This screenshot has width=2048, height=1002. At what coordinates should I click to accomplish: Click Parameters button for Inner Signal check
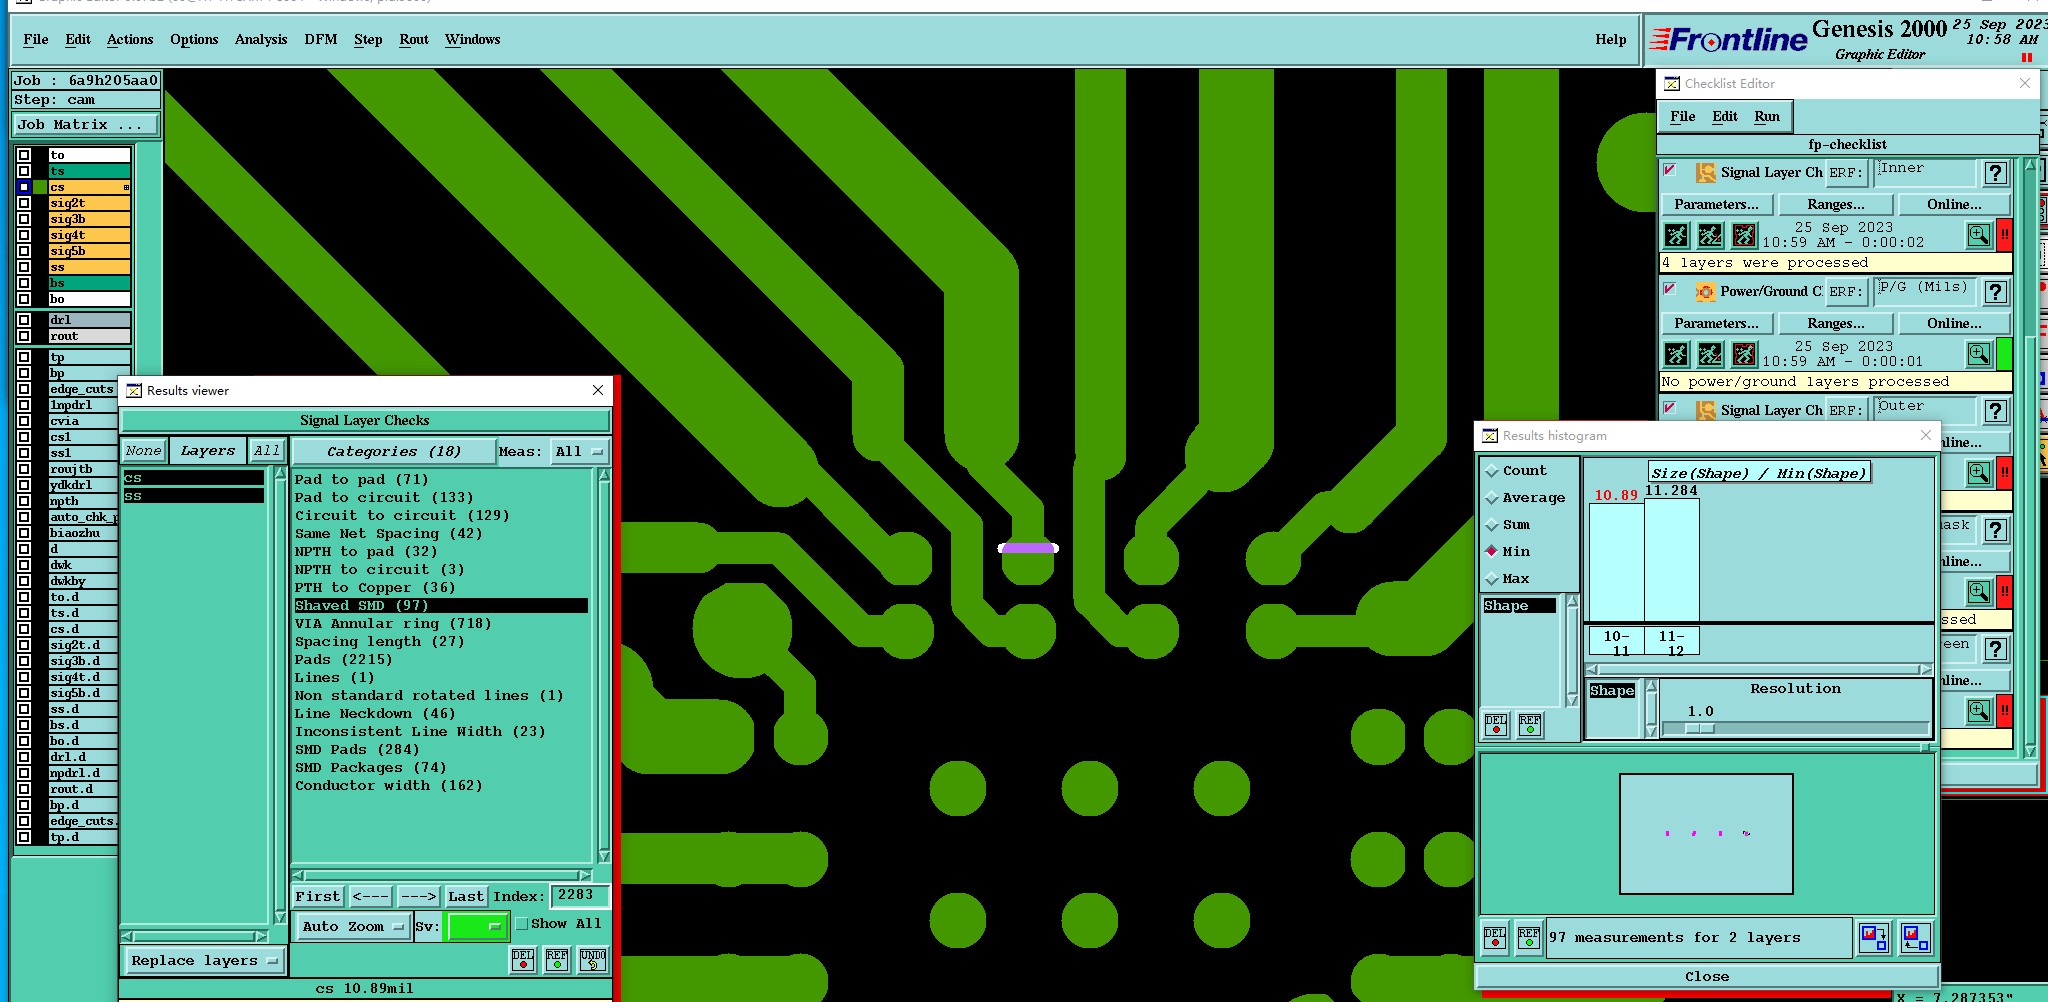click(x=1717, y=205)
